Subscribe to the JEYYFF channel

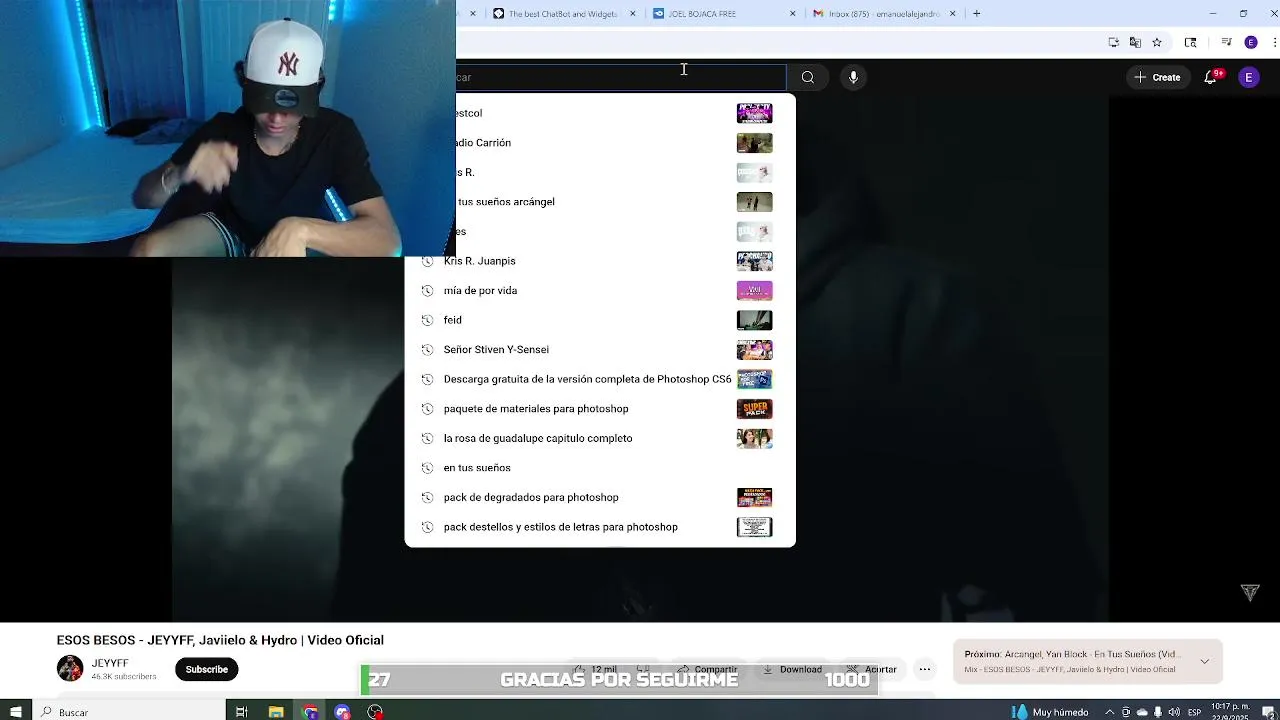(207, 669)
